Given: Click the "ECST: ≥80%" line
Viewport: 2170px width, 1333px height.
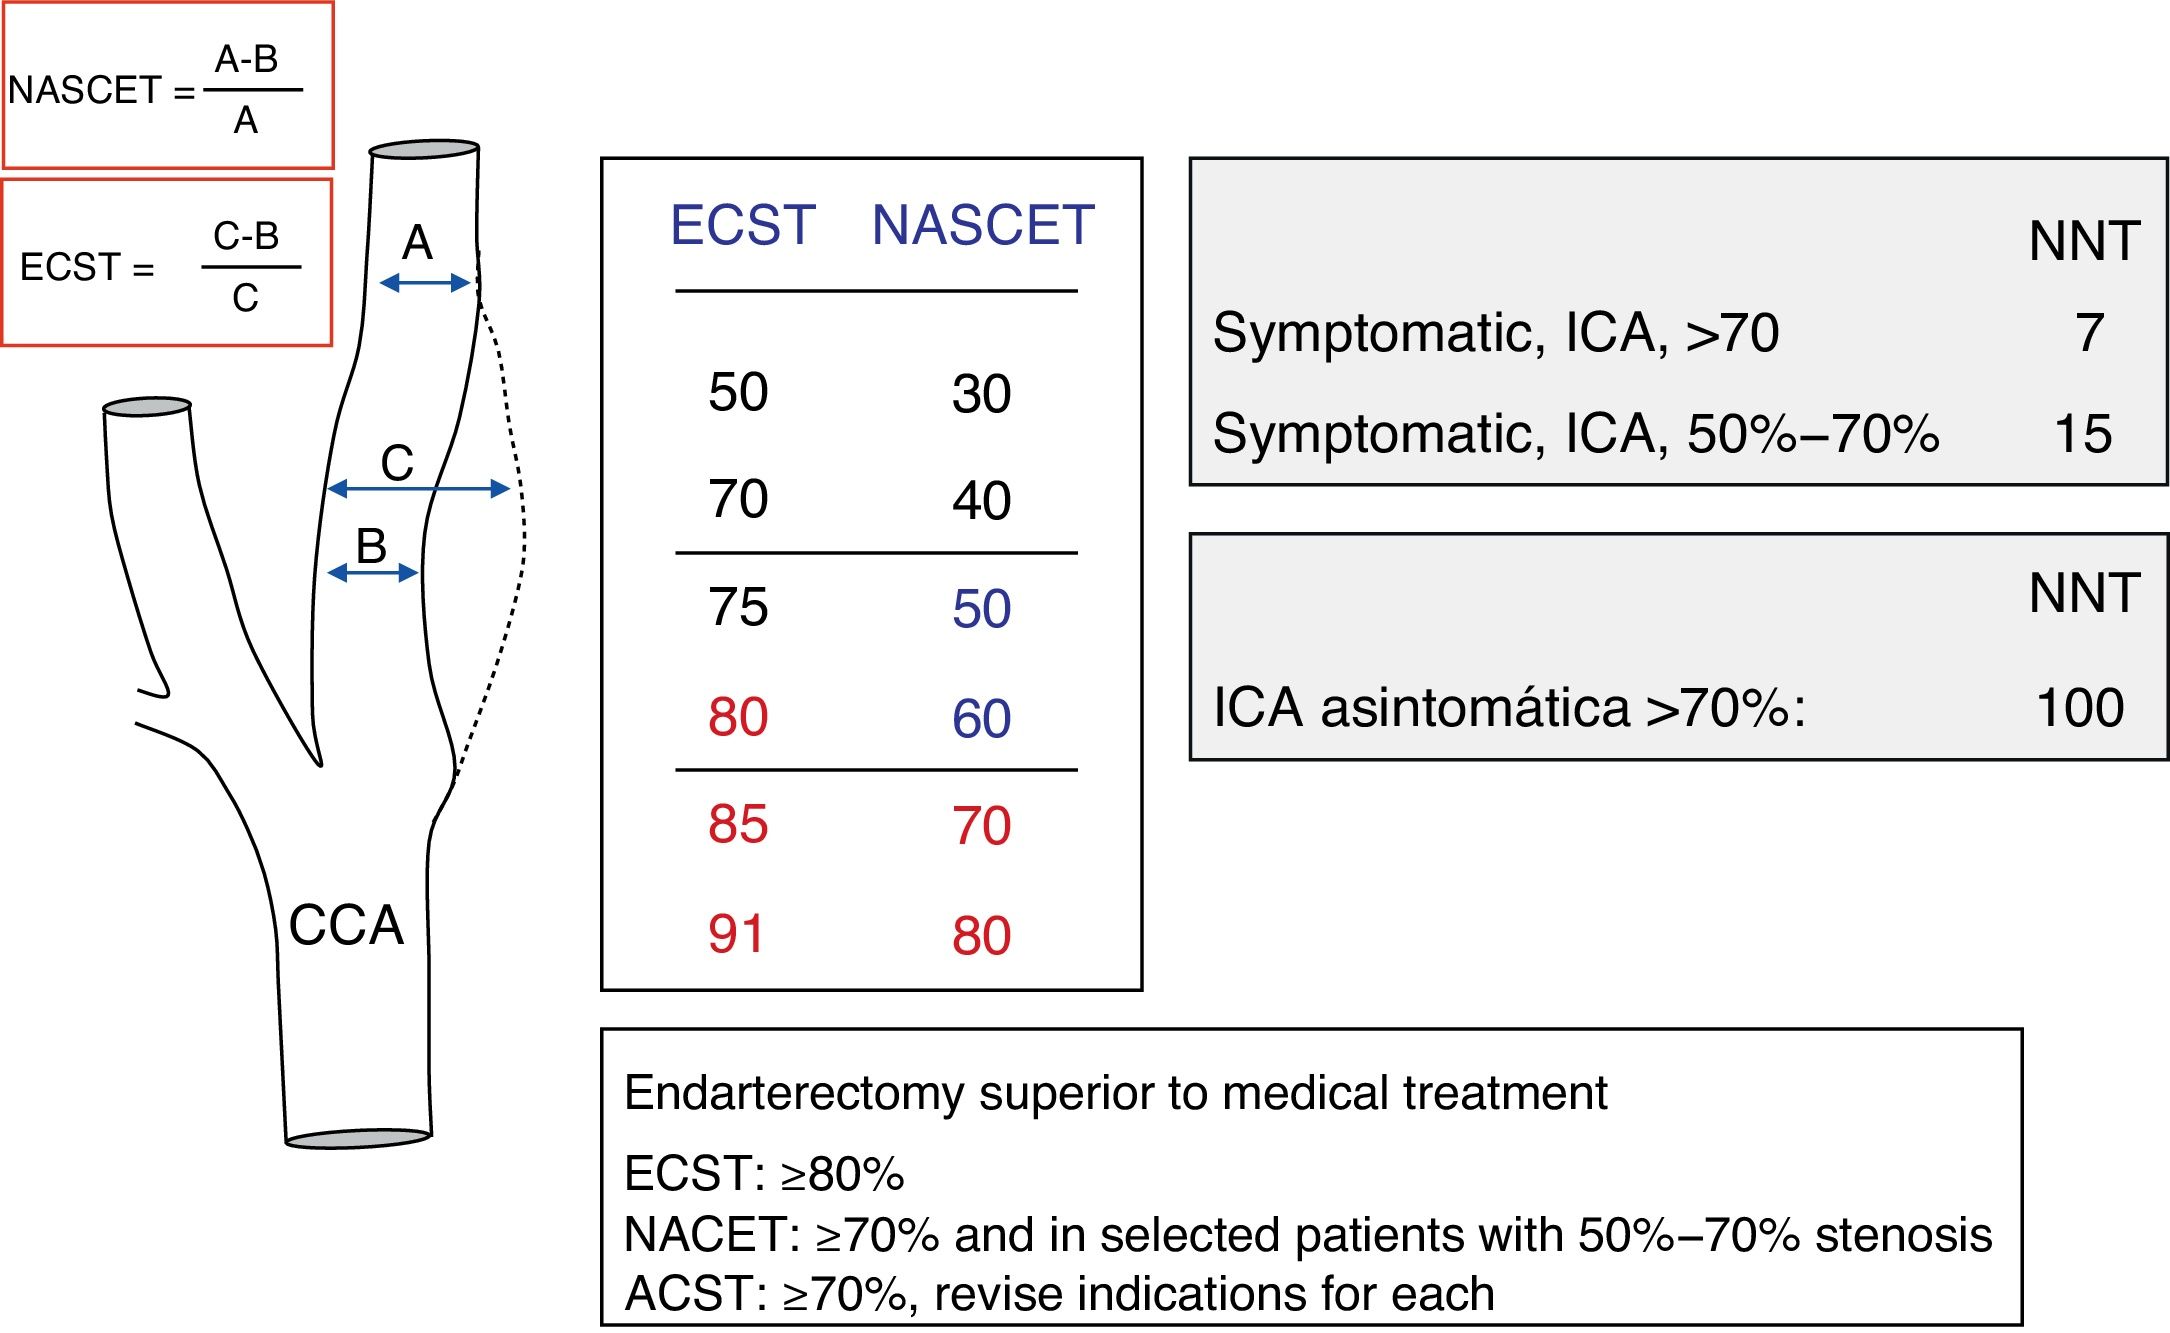Looking at the screenshot, I should pyautogui.click(x=764, y=1174).
